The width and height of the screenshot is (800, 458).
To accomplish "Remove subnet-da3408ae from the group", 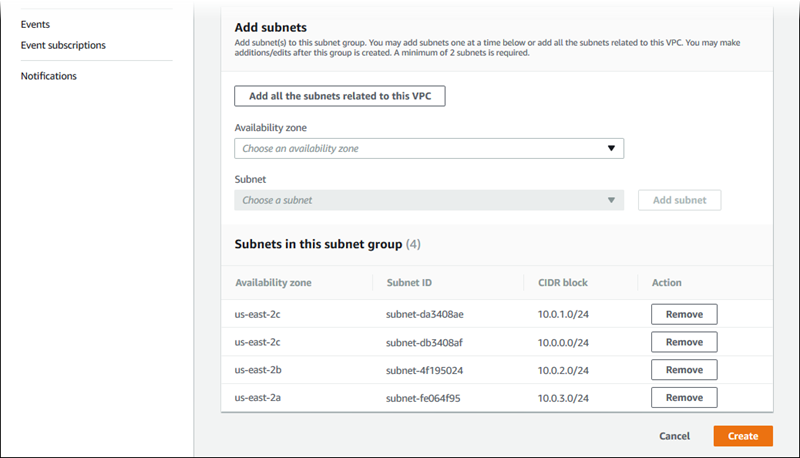I will (x=684, y=314).
